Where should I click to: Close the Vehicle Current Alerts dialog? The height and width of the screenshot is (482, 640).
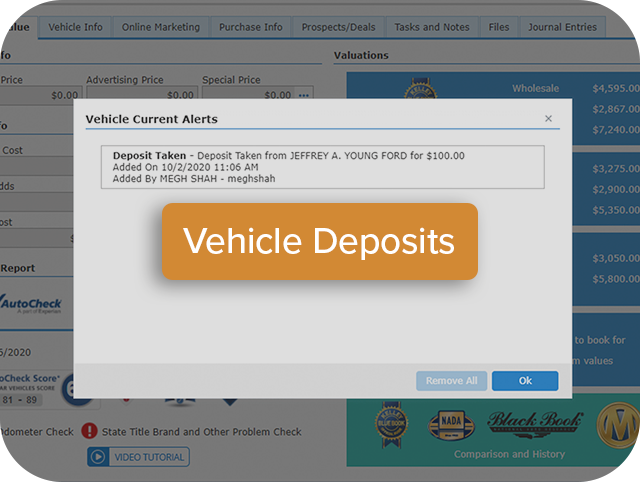(x=548, y=119)
